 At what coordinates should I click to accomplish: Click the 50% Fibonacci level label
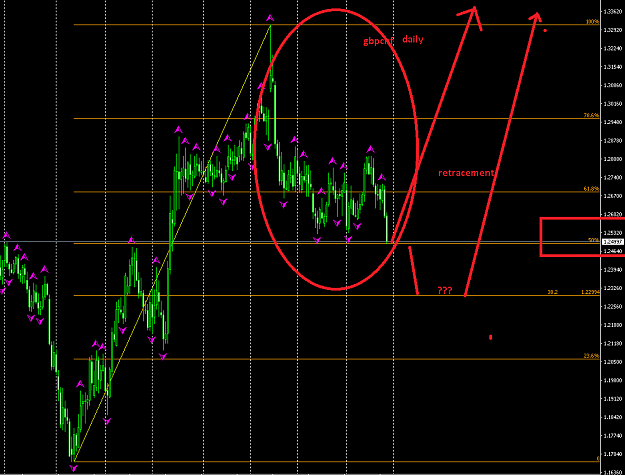tap(594, 240)
